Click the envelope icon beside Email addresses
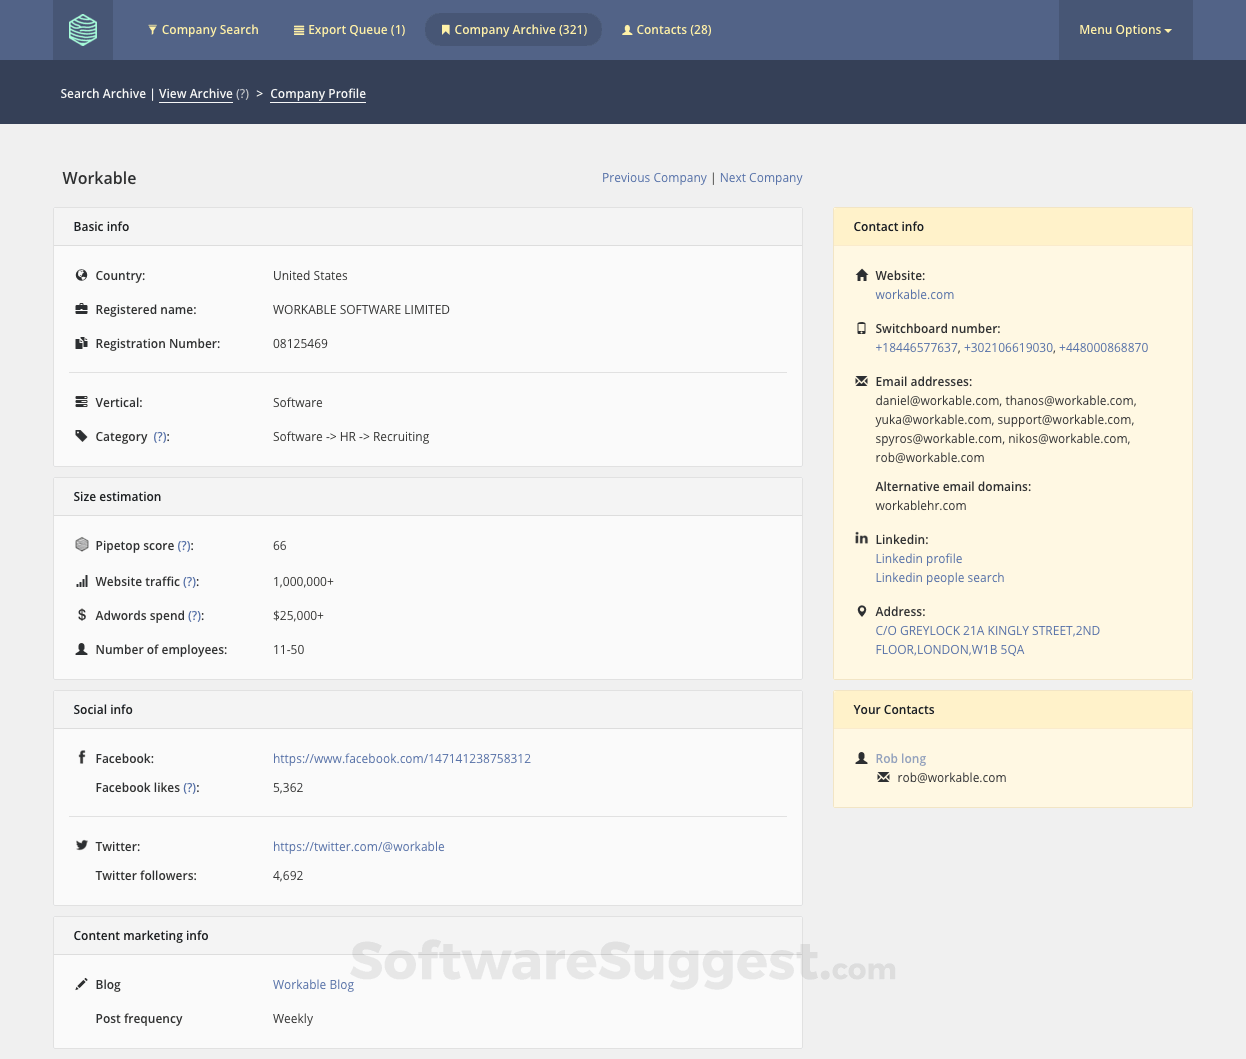 click(x=862, y=381)
